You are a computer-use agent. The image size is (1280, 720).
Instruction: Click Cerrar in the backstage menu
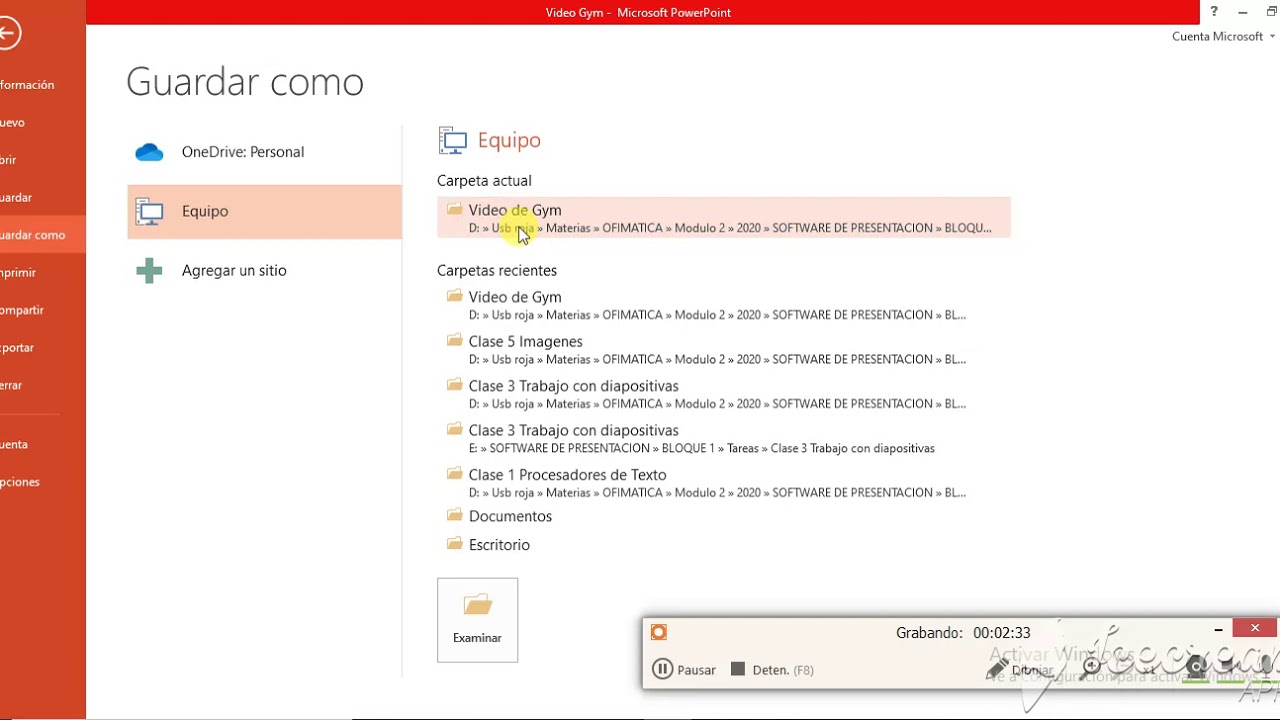click(43, 385)
